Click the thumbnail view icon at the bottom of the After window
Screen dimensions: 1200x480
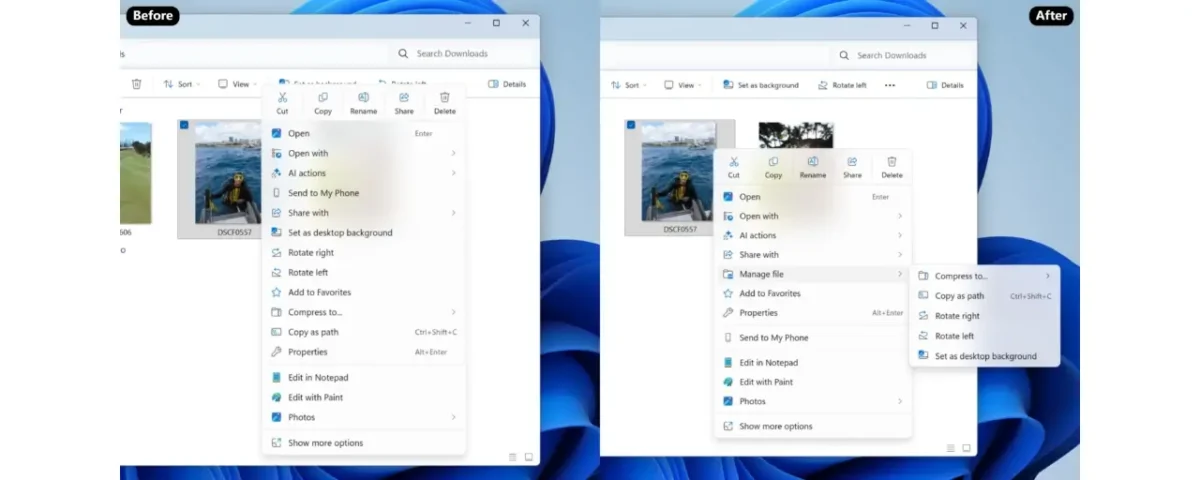(967, 448)
